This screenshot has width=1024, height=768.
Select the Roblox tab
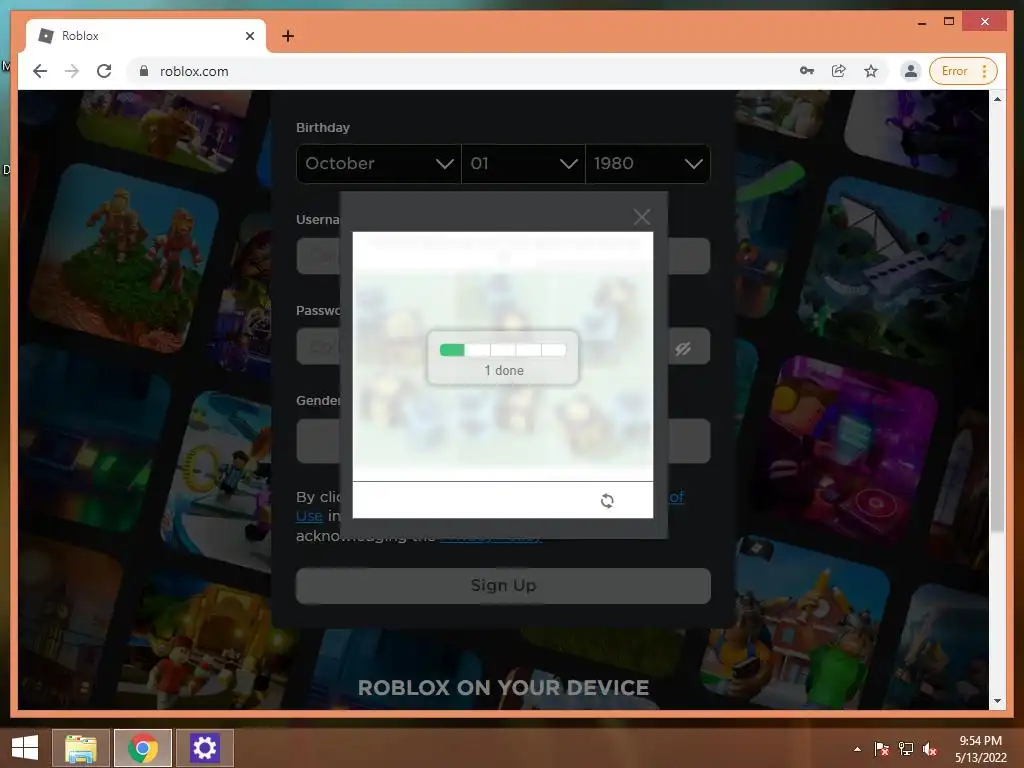[x=146, y=36]
